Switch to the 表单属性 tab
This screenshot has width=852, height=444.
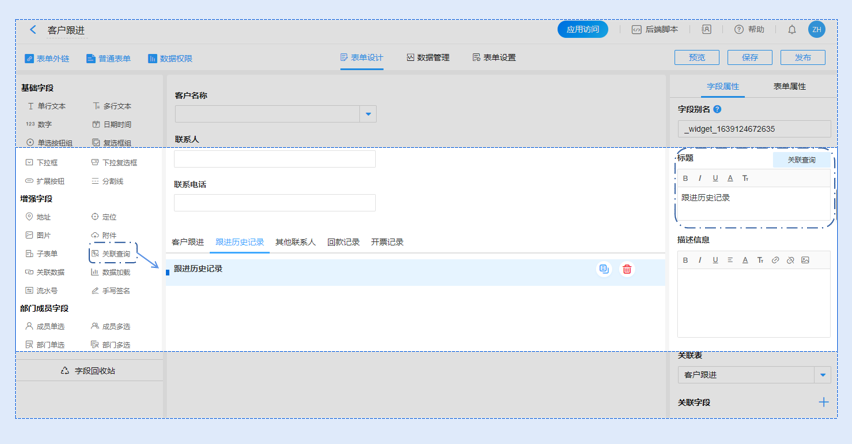coord(789,87)
